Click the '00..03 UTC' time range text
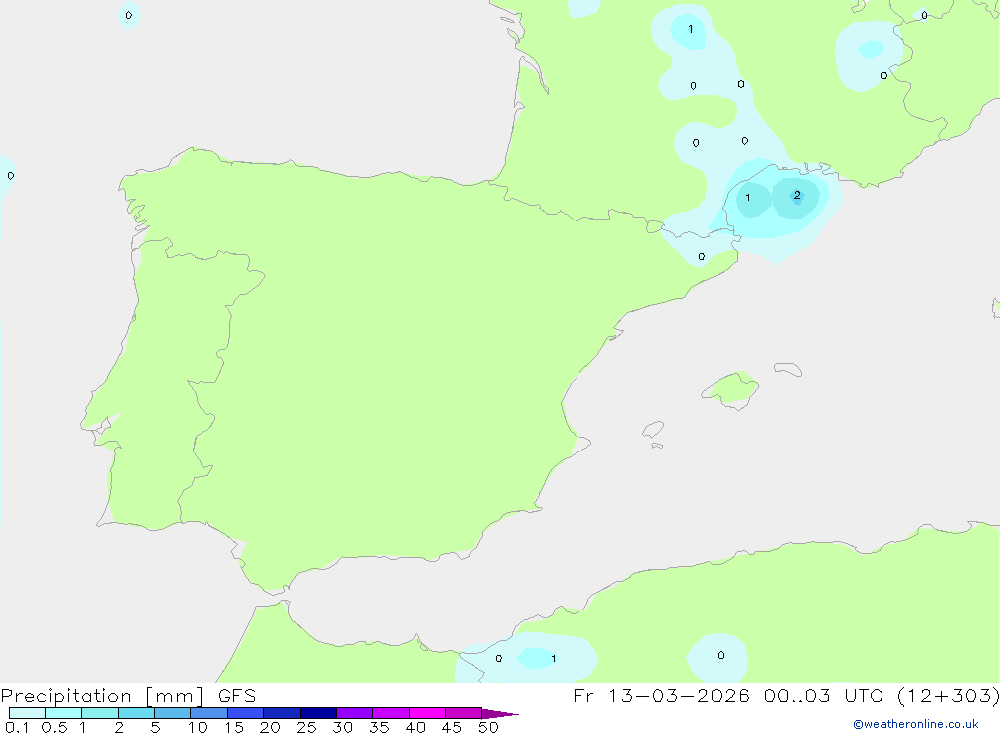 point(823,696)
